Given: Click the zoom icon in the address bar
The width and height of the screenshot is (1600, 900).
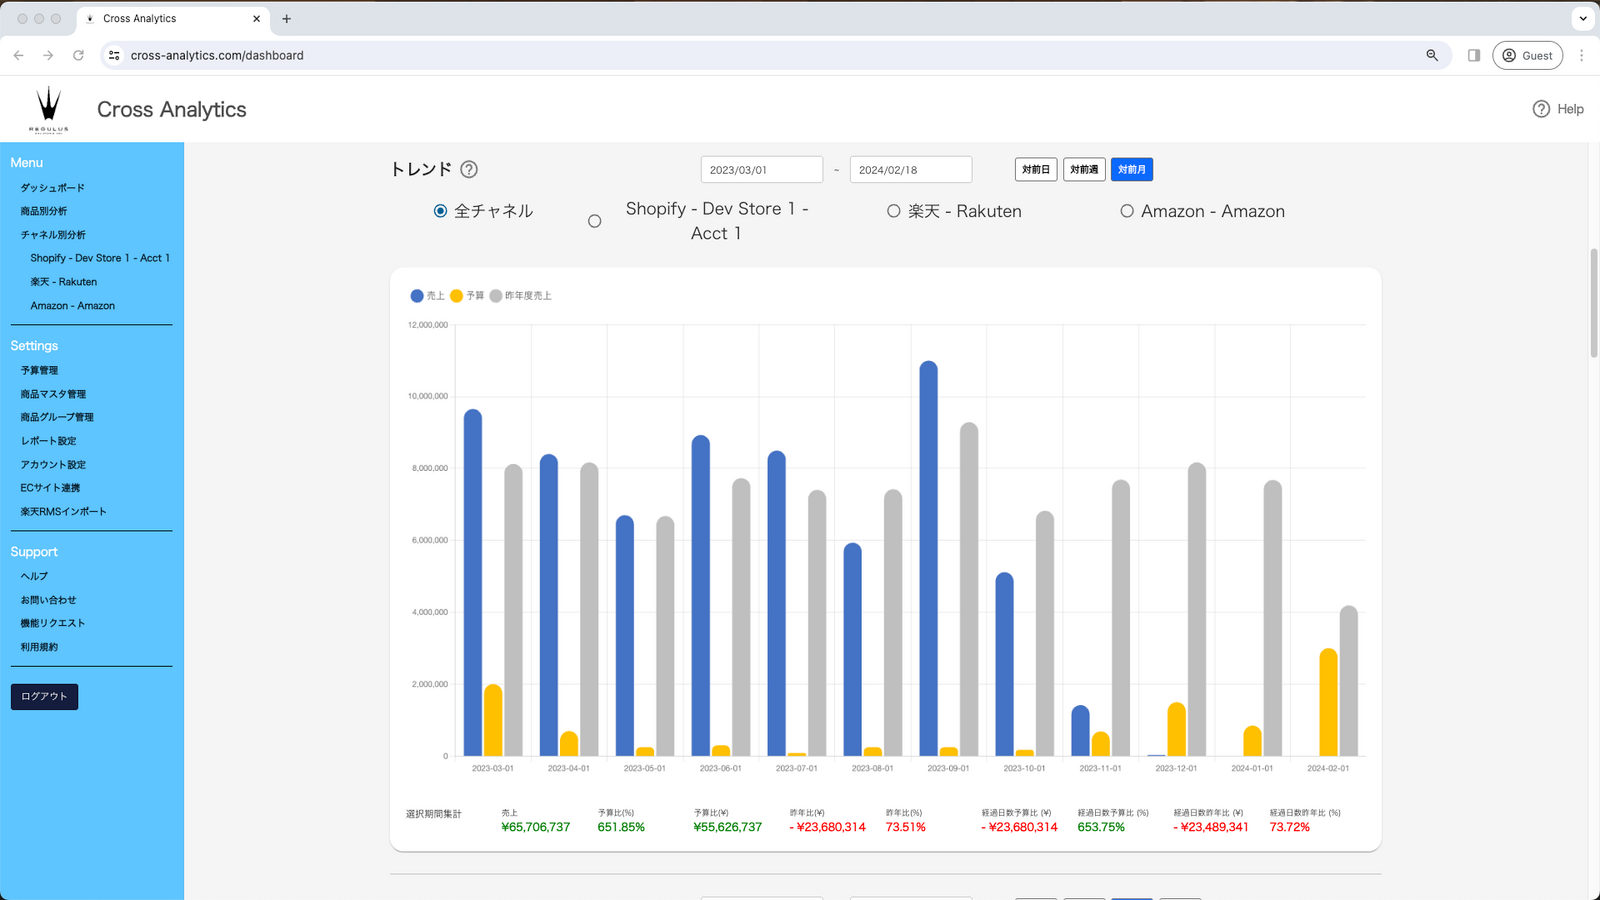Looking at the screenshot, I should tap(1433, 55).
